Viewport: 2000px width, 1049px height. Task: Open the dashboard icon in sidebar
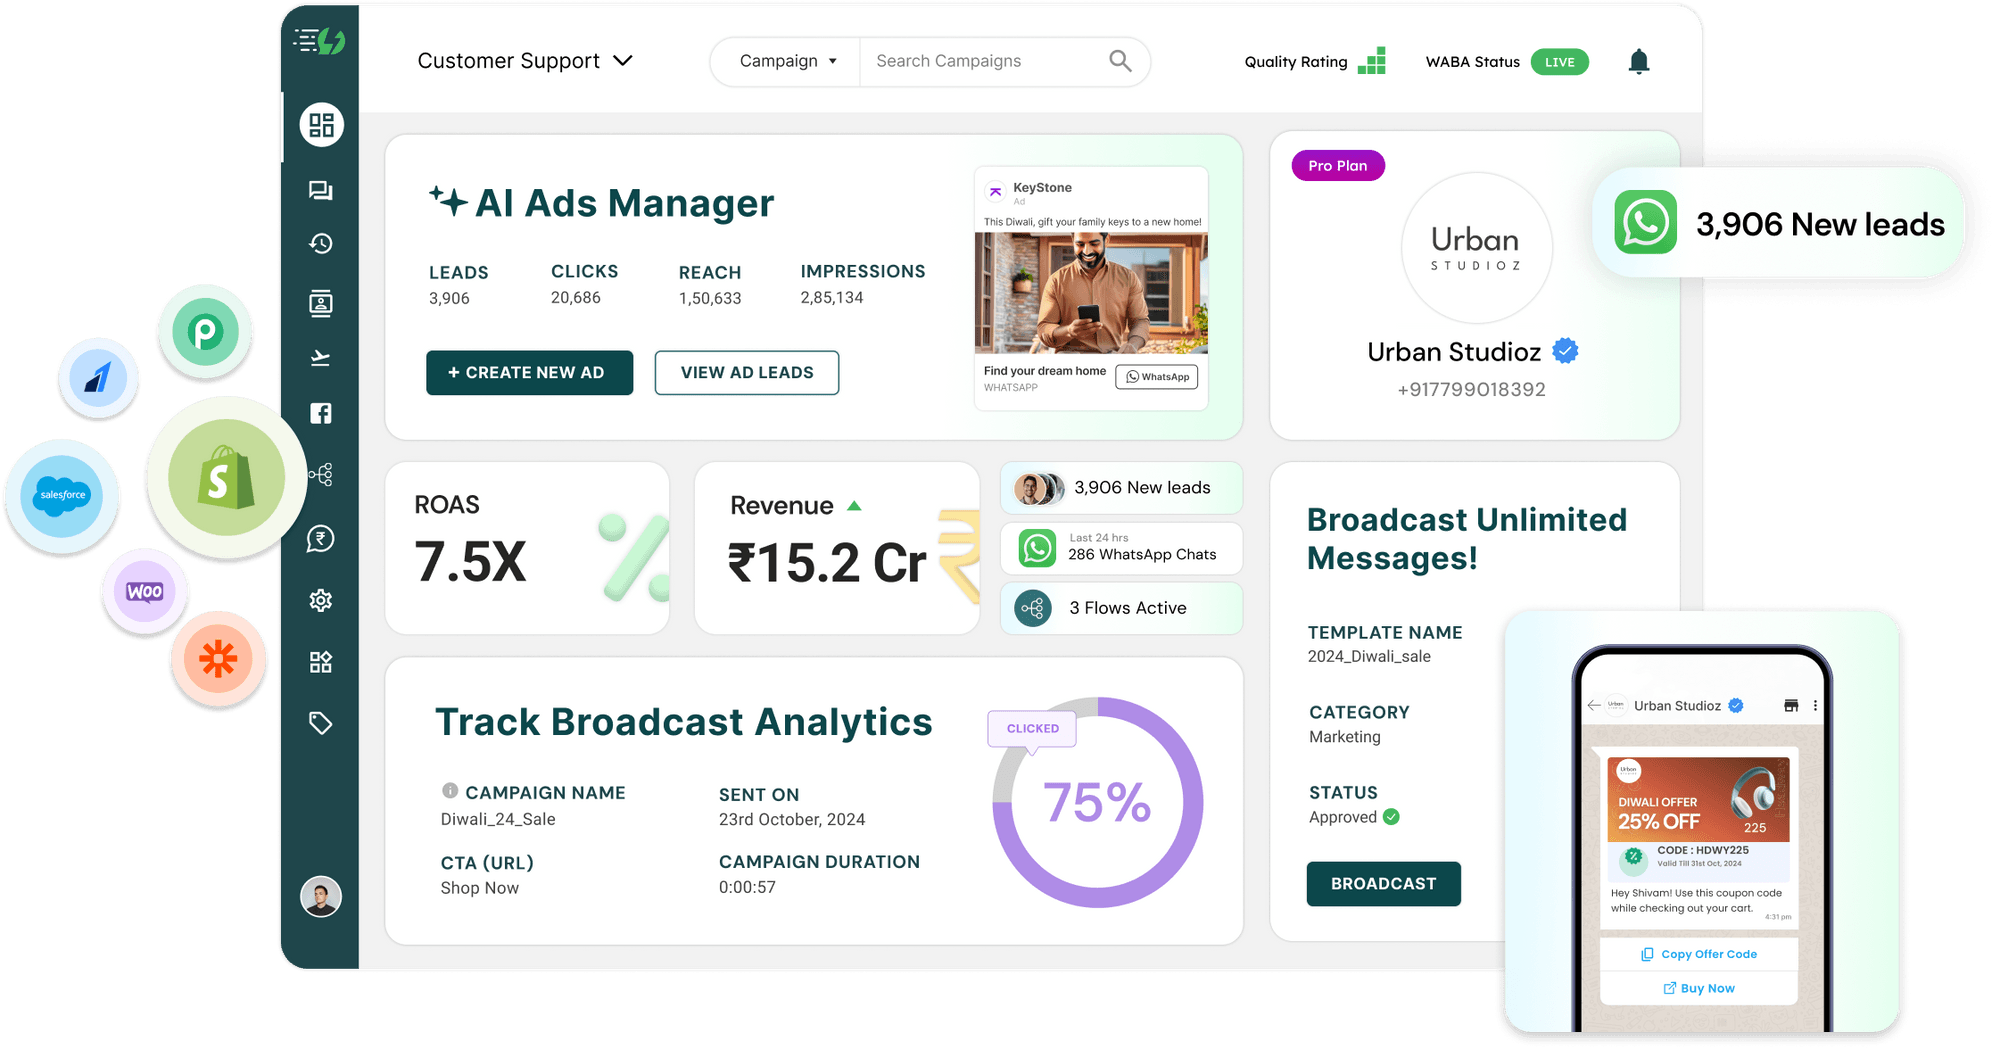321,125
